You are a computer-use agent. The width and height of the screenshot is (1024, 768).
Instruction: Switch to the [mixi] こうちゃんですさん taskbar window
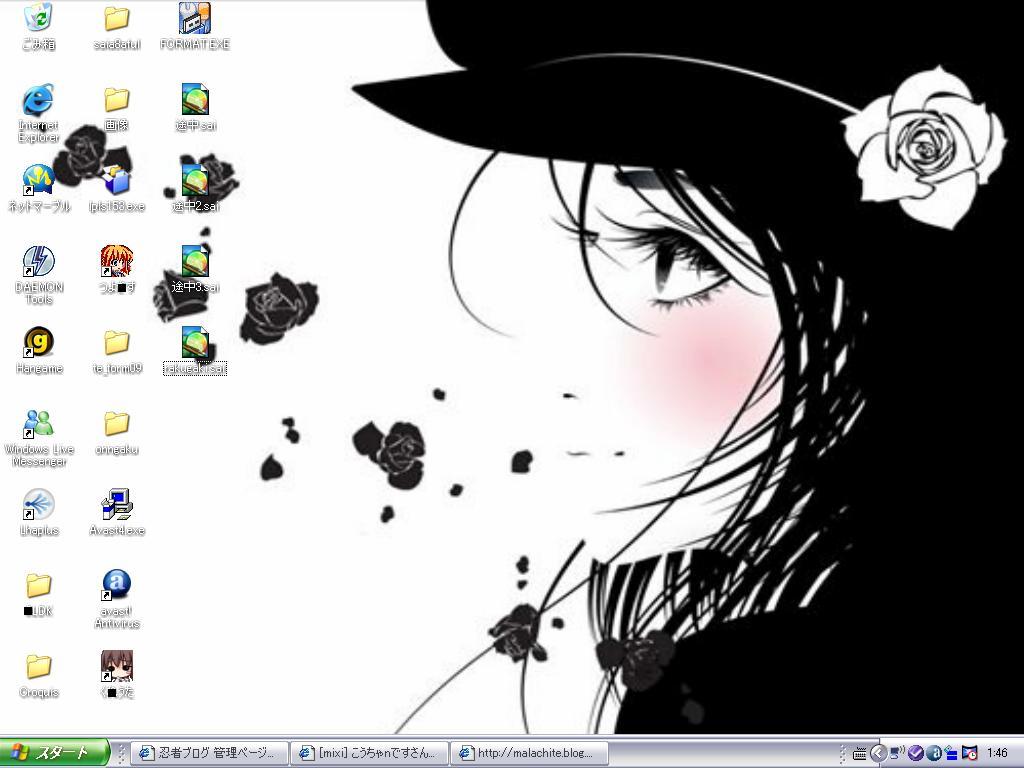(370, 753)
